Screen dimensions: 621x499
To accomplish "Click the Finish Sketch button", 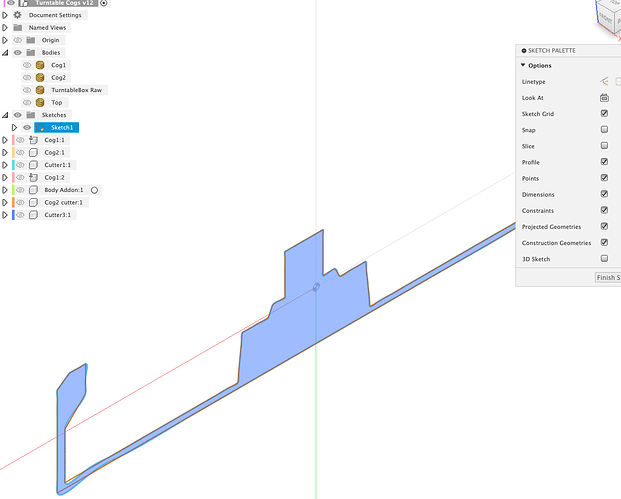I will tap(607, 277).
